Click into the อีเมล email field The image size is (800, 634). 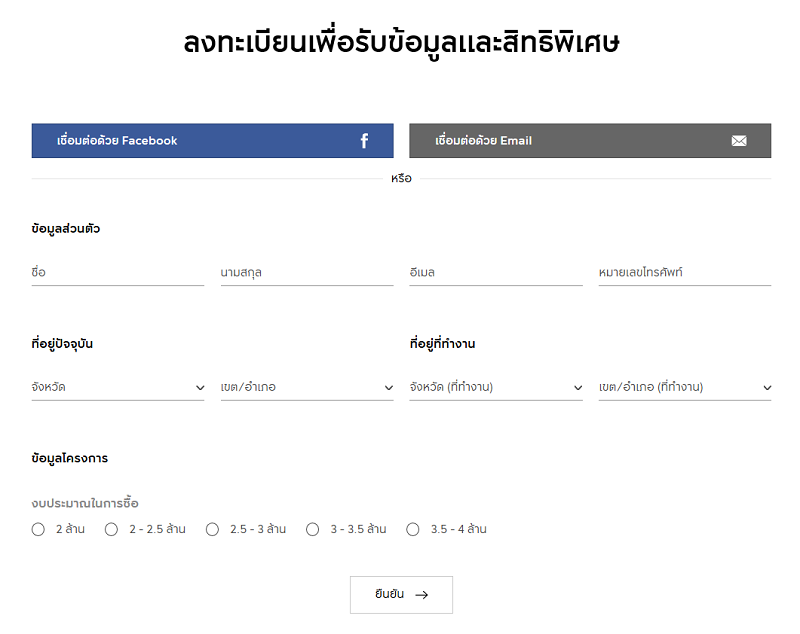point(496,273)
